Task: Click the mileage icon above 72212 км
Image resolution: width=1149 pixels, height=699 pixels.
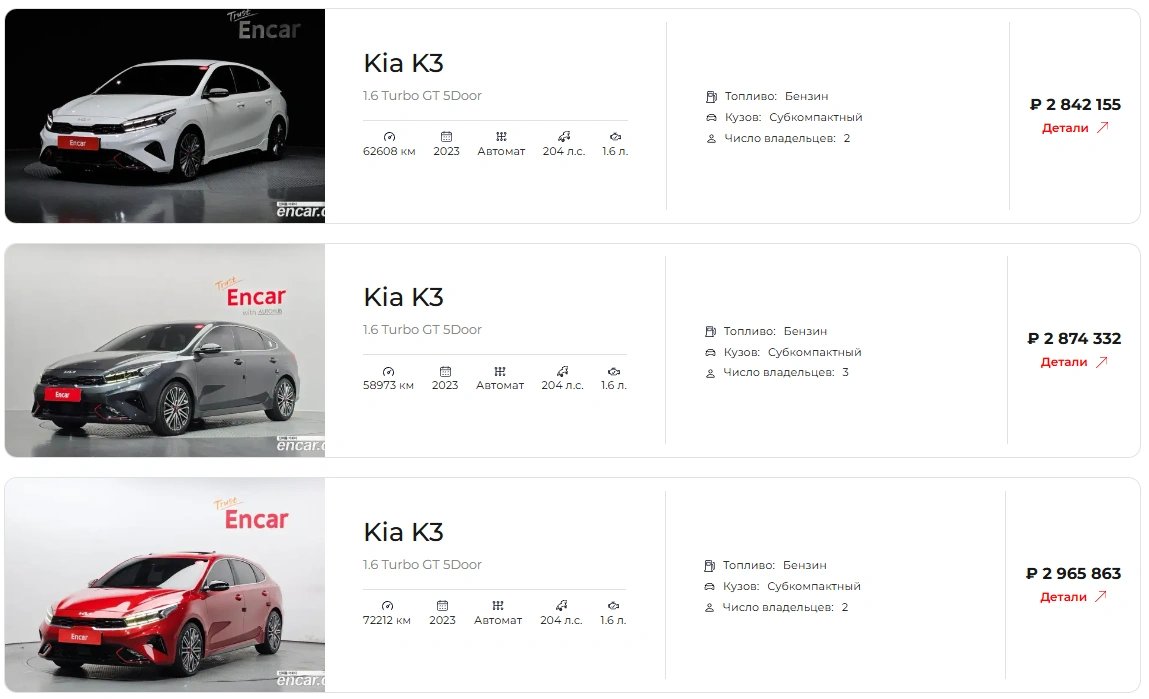Action: tap(388, 605)
